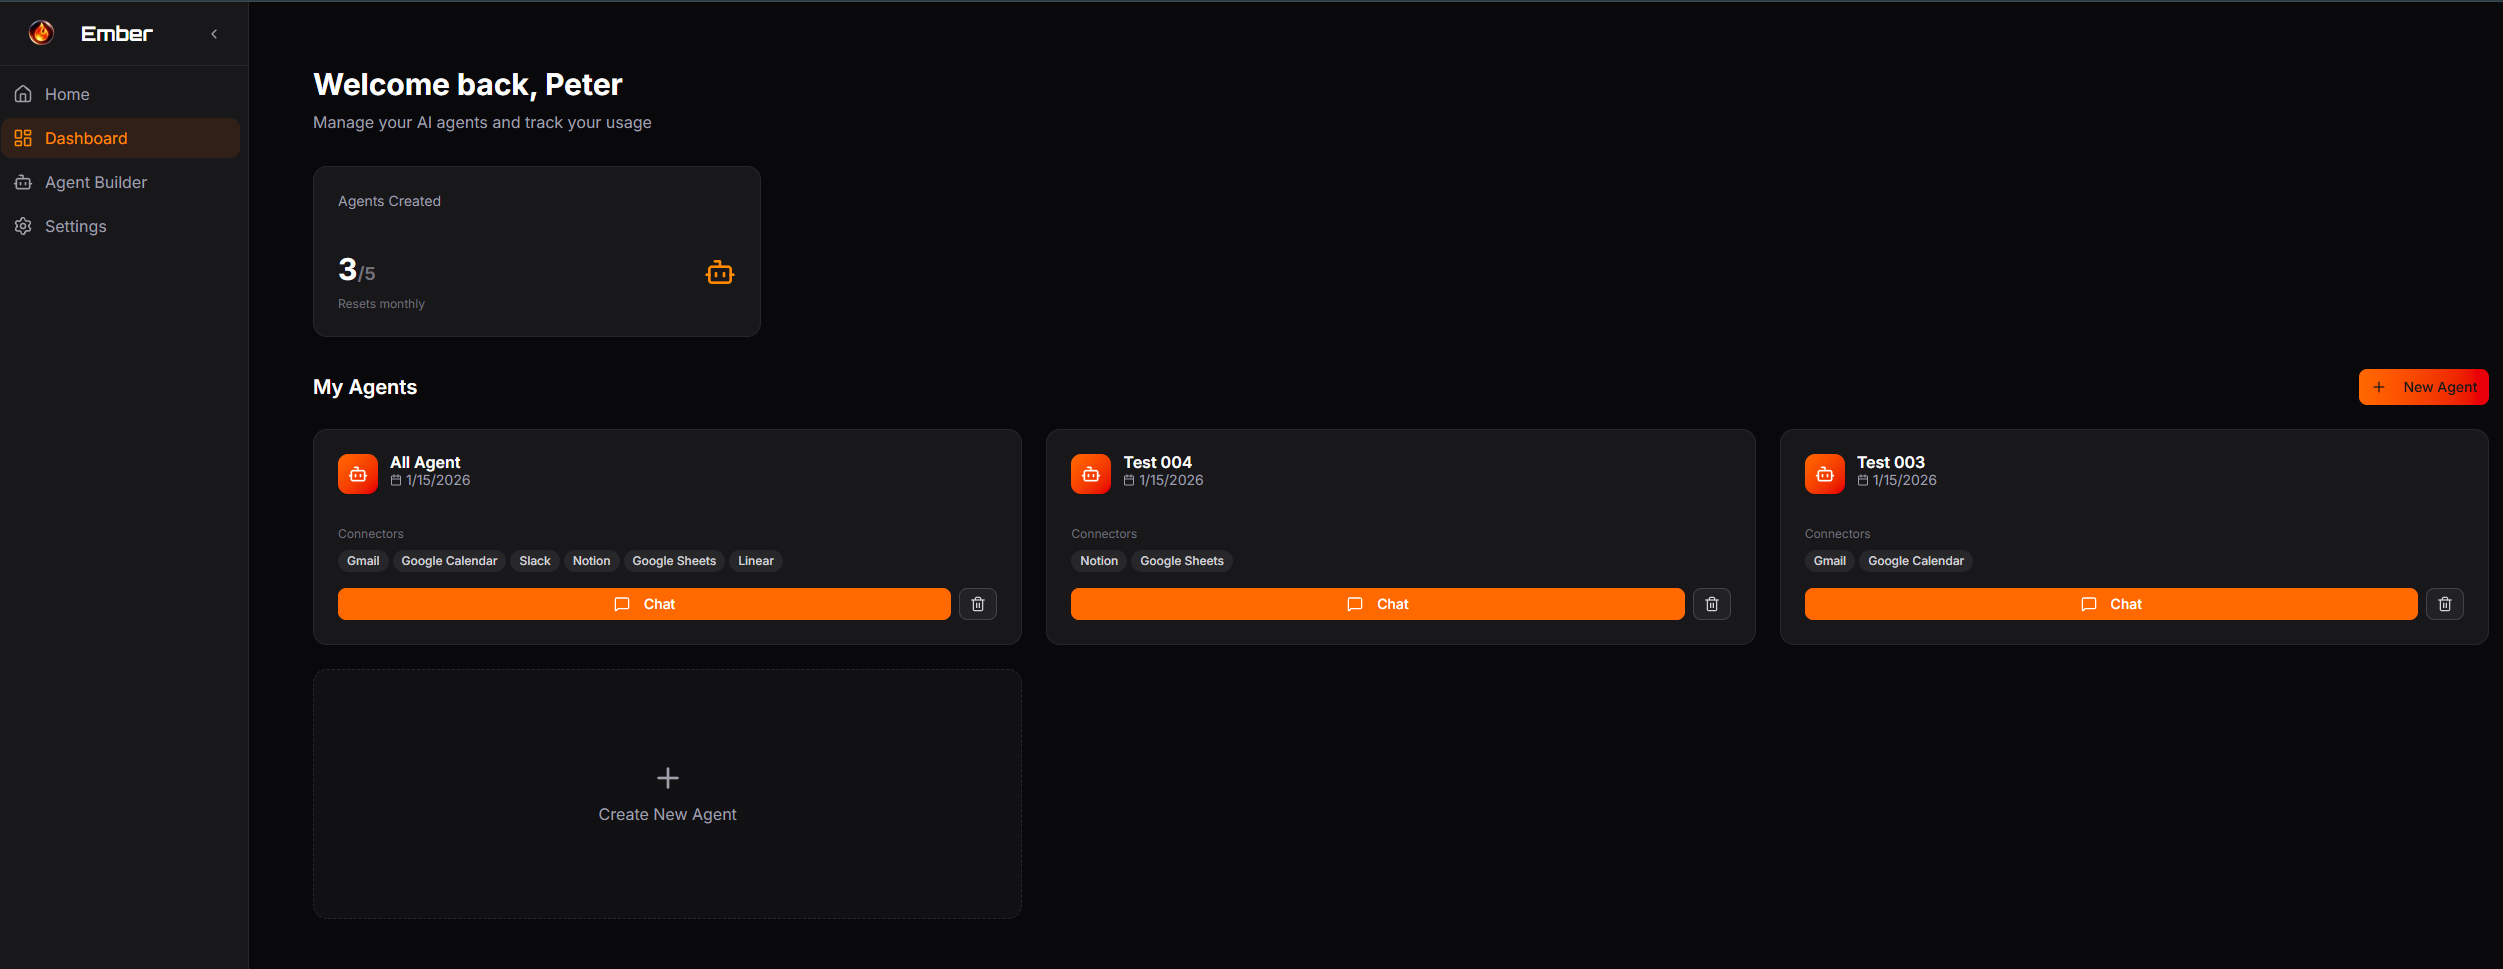Click the Linear connector tag on All Agent
This screenshot has height=969, width=2503.
point(756,561)
